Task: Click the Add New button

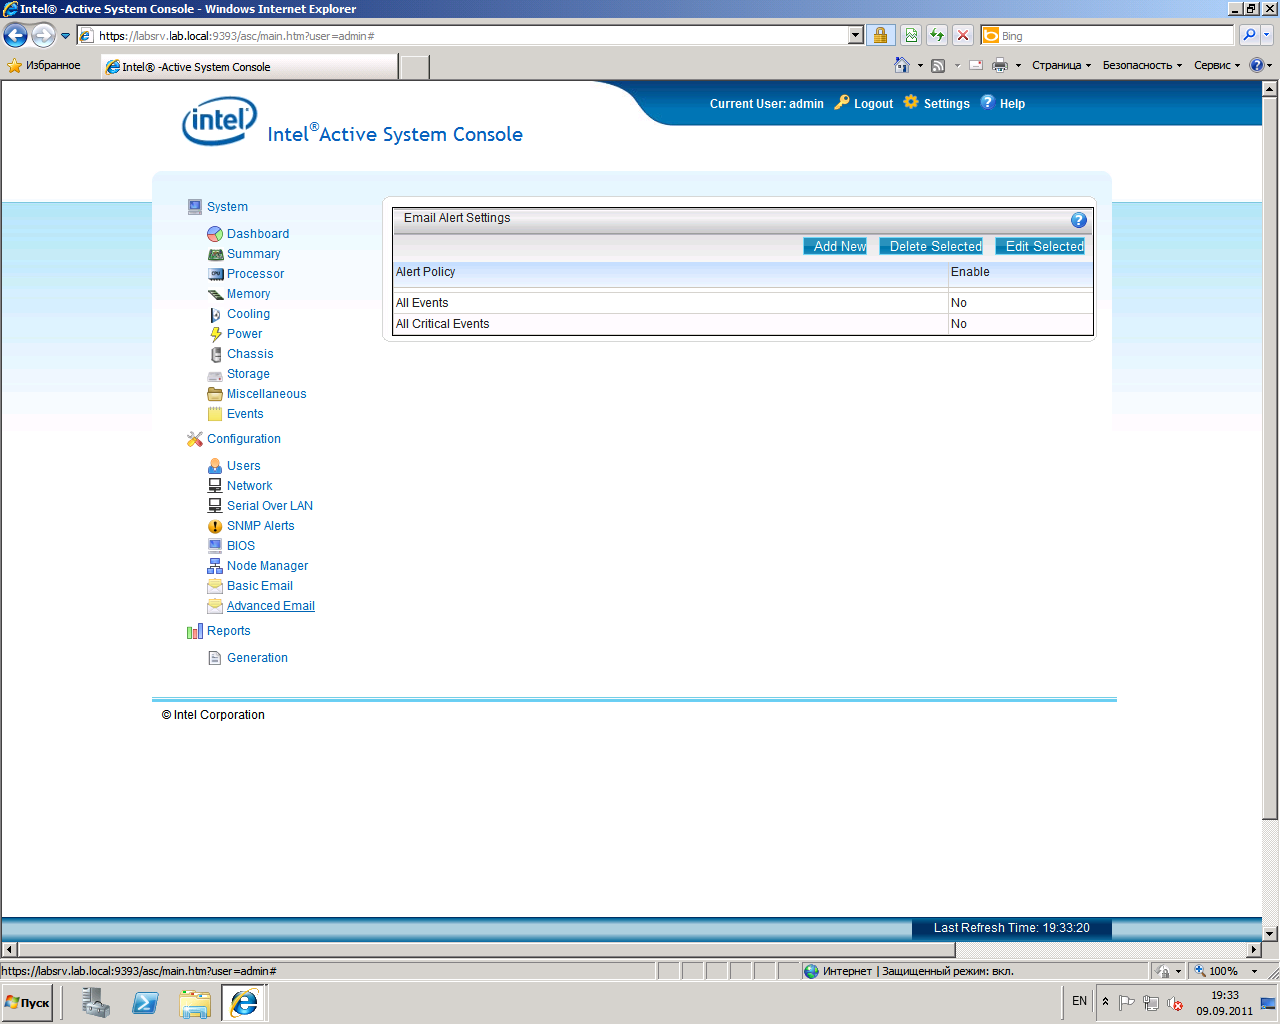Action: pos(835,246)
